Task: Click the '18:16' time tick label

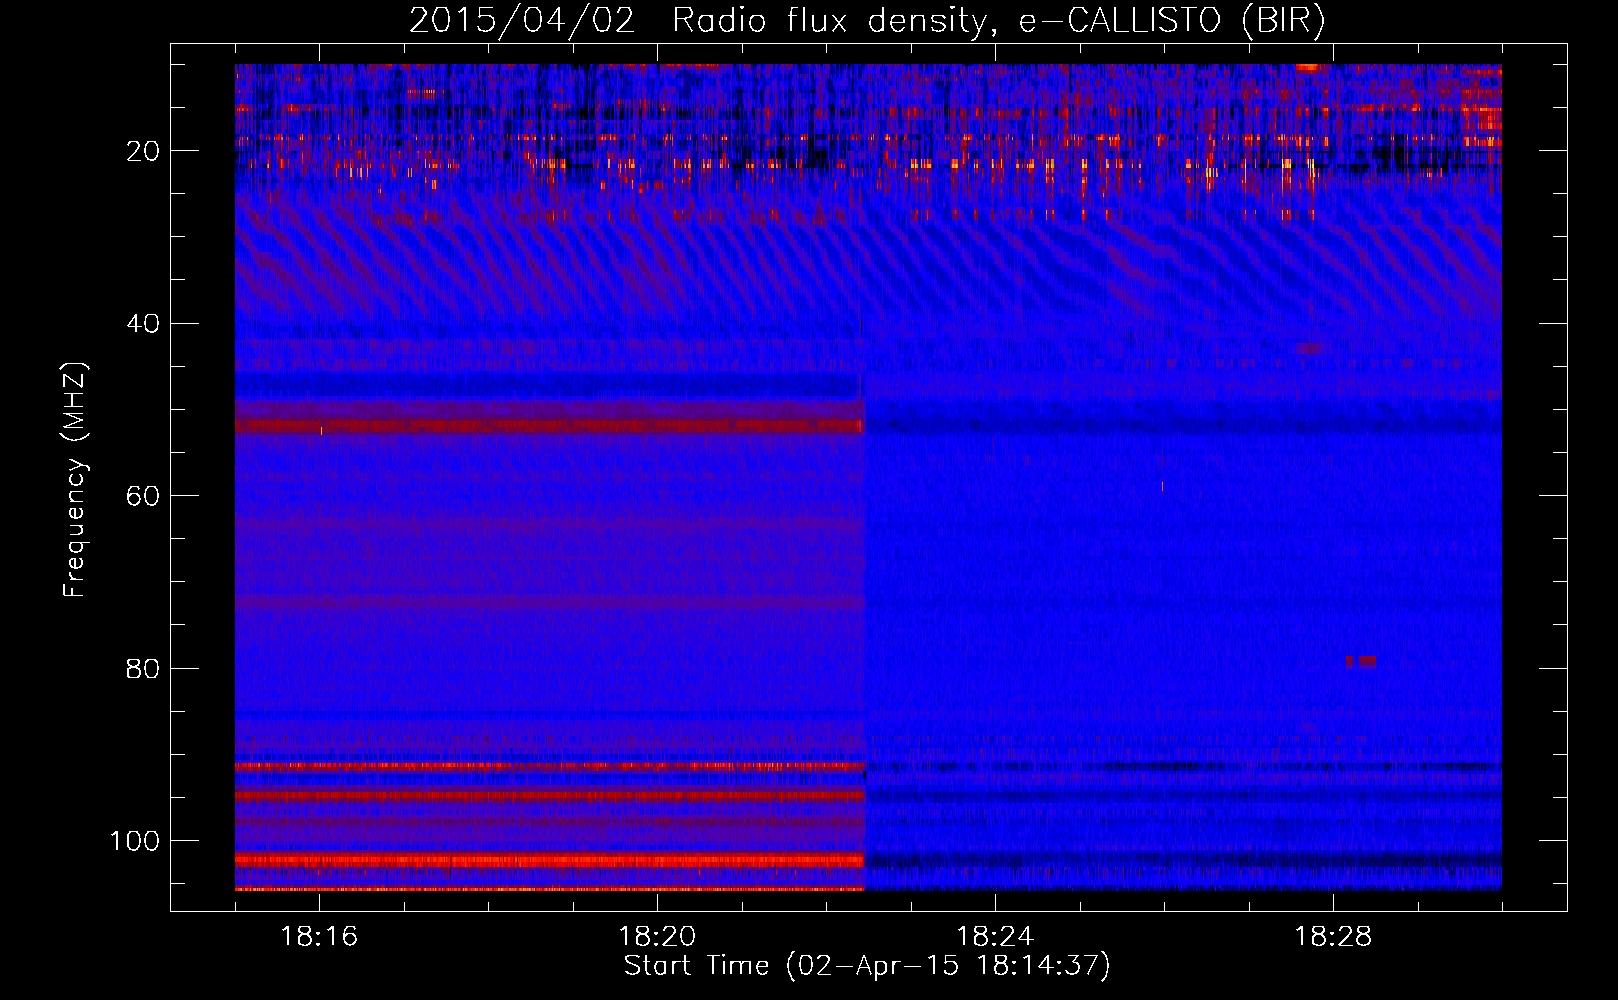Action: coord(319,937)
